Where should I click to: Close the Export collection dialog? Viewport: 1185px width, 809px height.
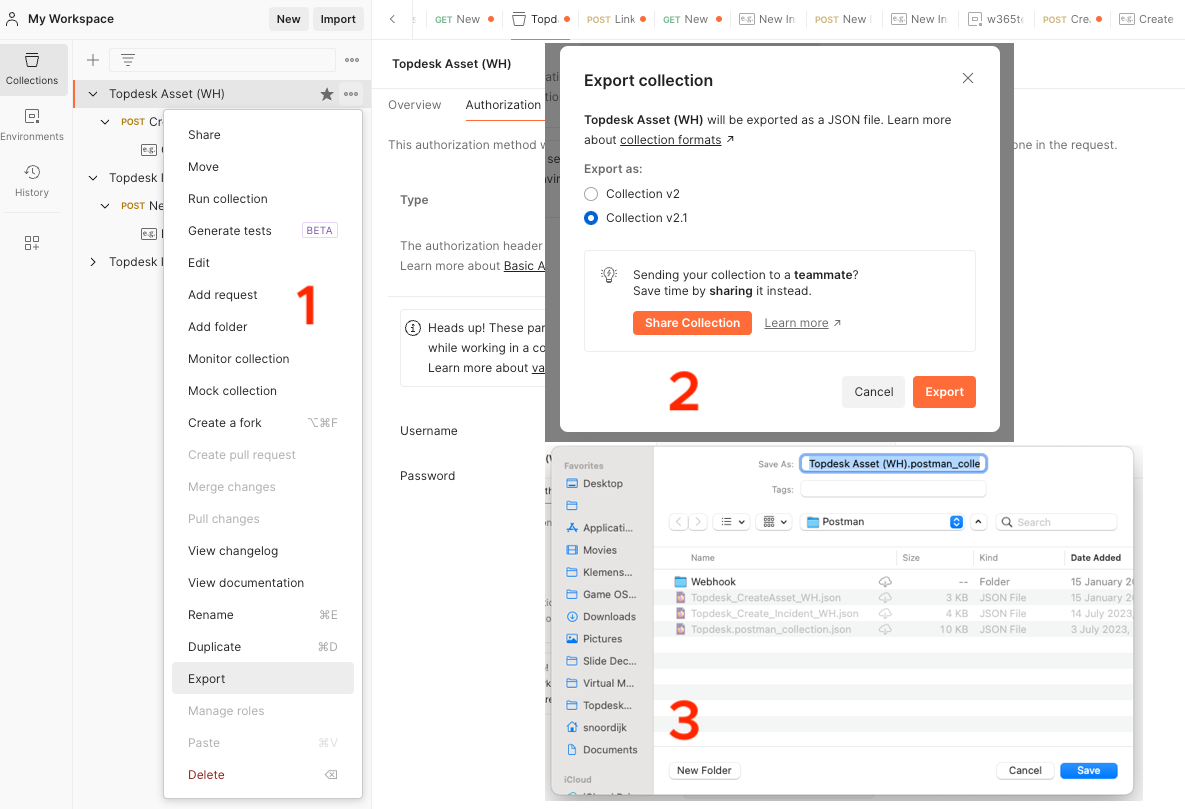pyautogui.click(x=967, y=78)
